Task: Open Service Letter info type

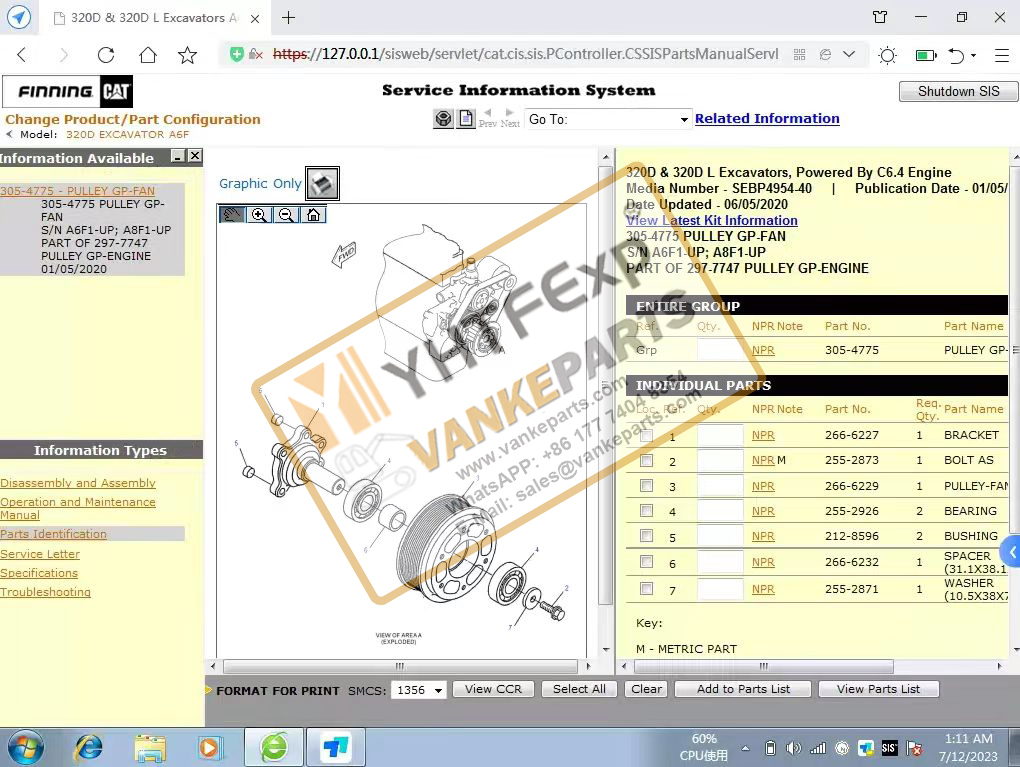Action: tap(40, 554)
